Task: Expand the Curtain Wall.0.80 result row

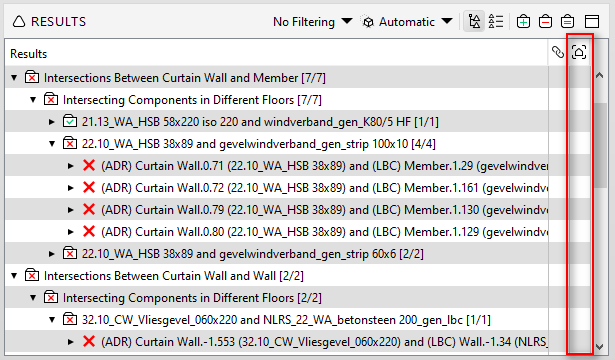Action: pos(71,232)
